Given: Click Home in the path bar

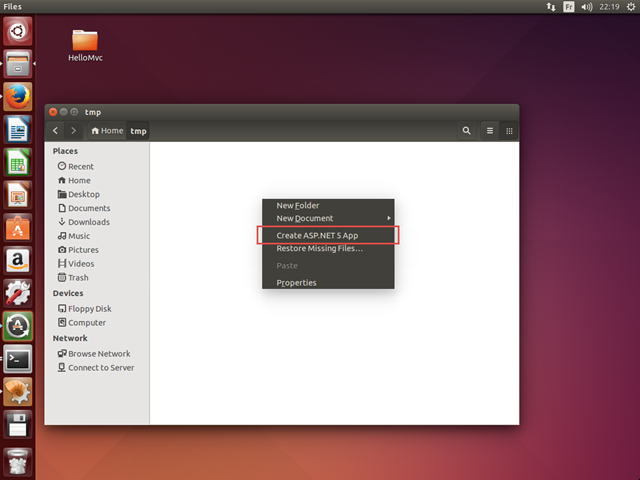Looking at the screenshot, I should [107, 131].
